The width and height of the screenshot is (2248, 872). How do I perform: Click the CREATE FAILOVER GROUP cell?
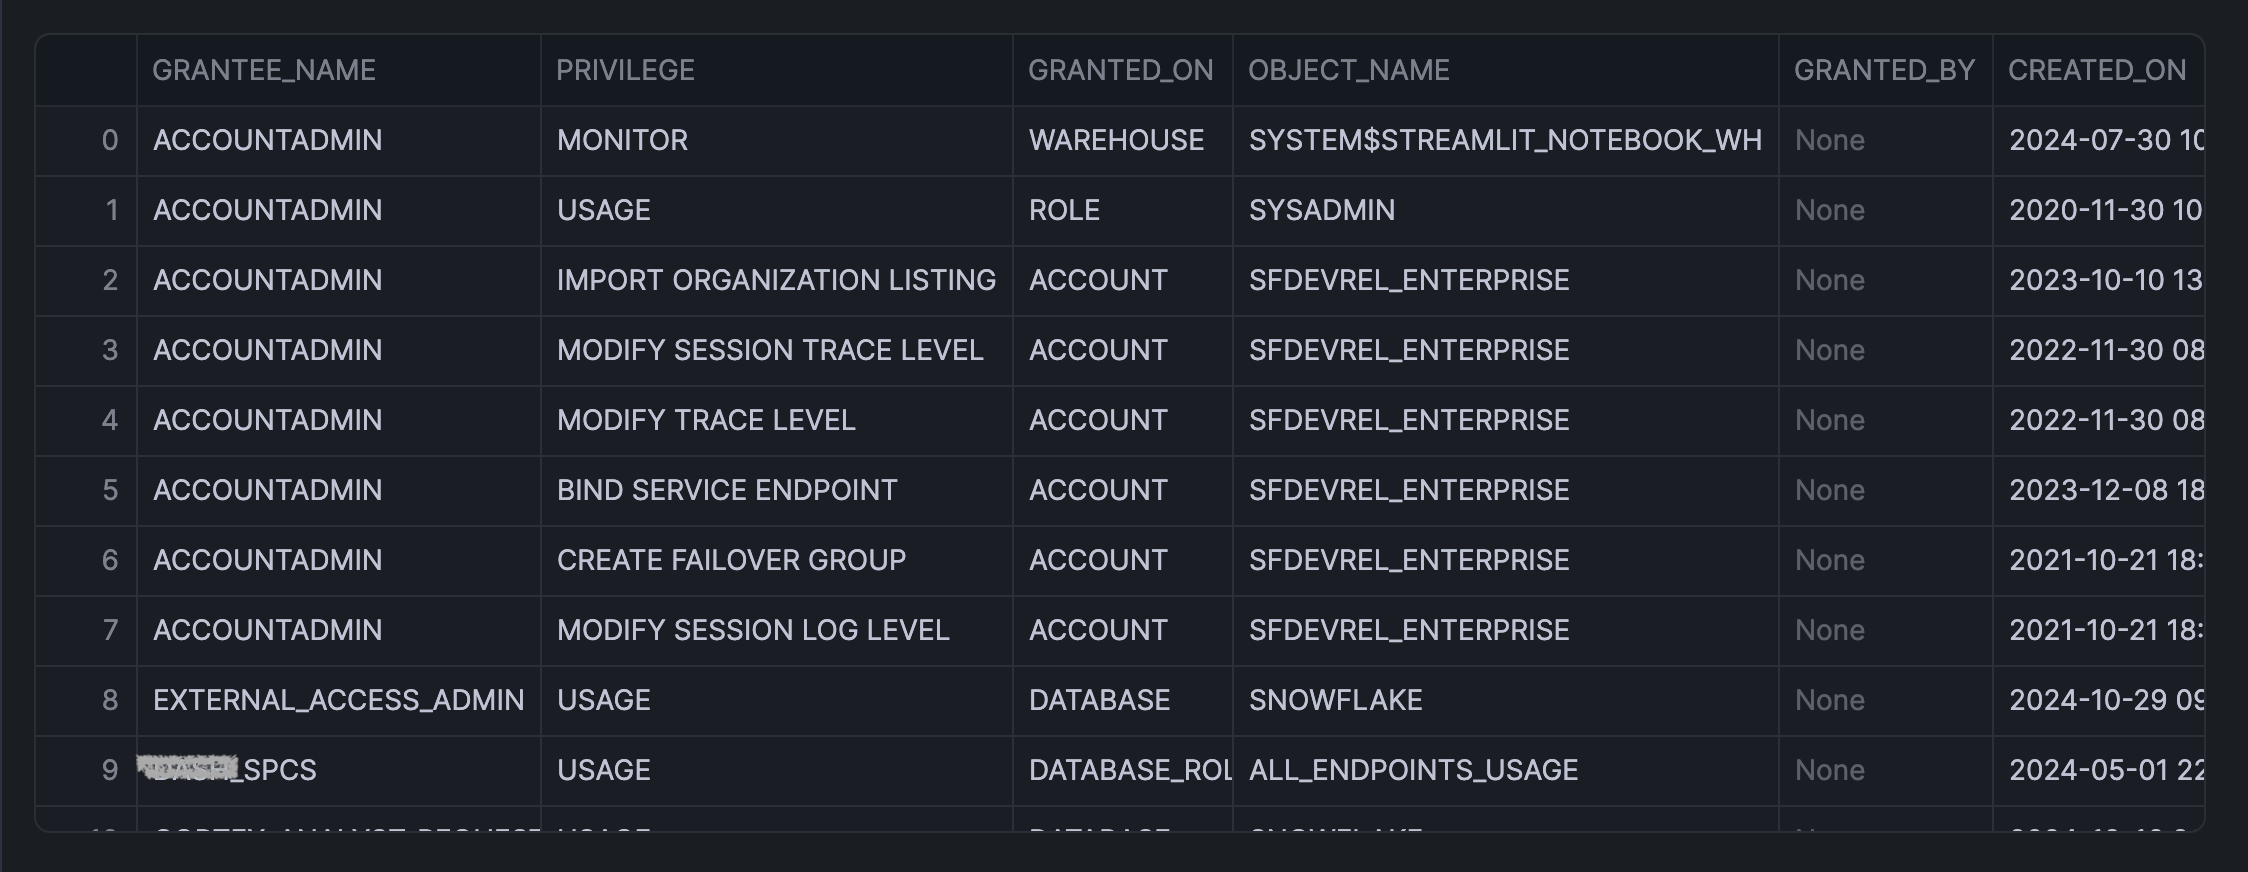pyautogui.click(x=731, y=560)
